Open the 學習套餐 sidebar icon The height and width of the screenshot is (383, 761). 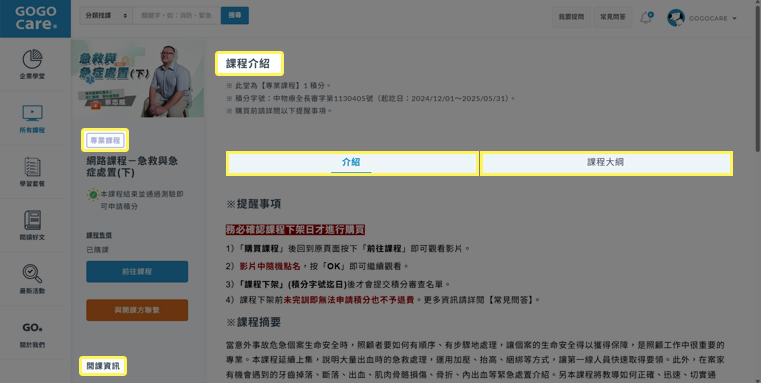pos(32,167)
